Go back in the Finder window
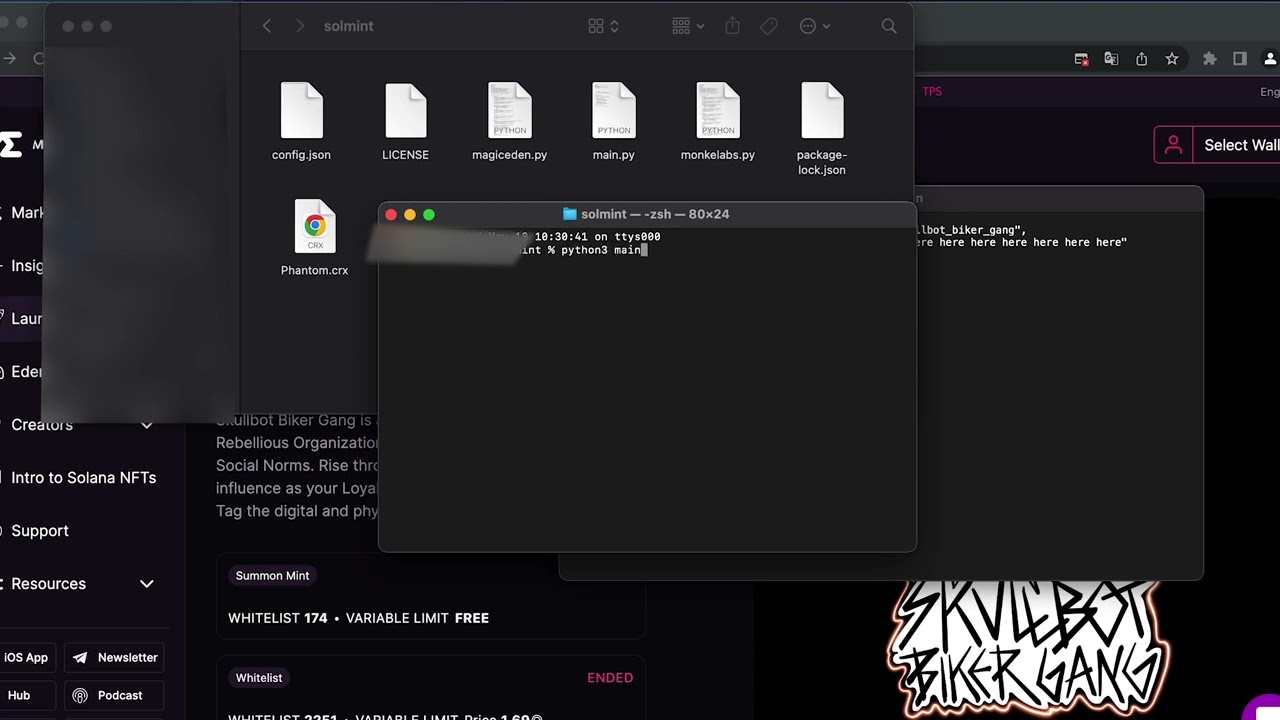The width and height of the screenshot is (1280, 720). (x=266, y=26)
